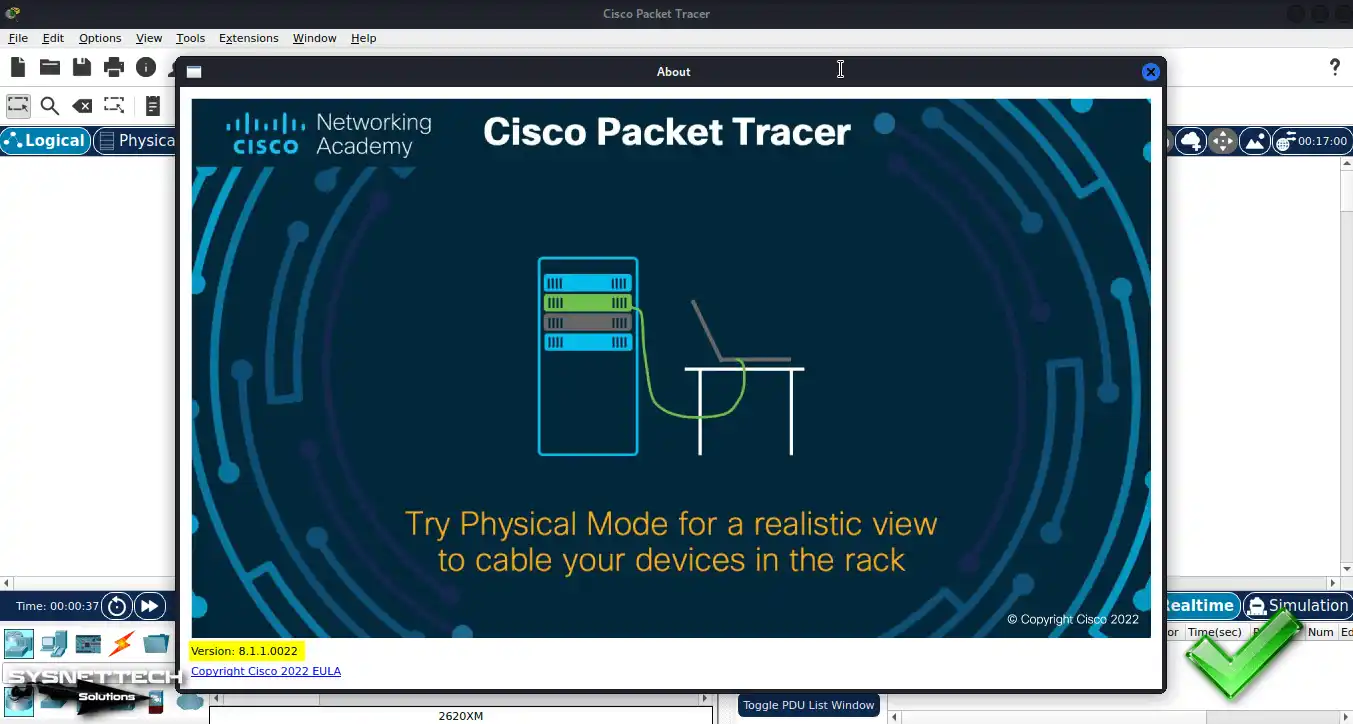Open the Help menu
This screenshot has width=1353, height=724.
coord(363,38)
